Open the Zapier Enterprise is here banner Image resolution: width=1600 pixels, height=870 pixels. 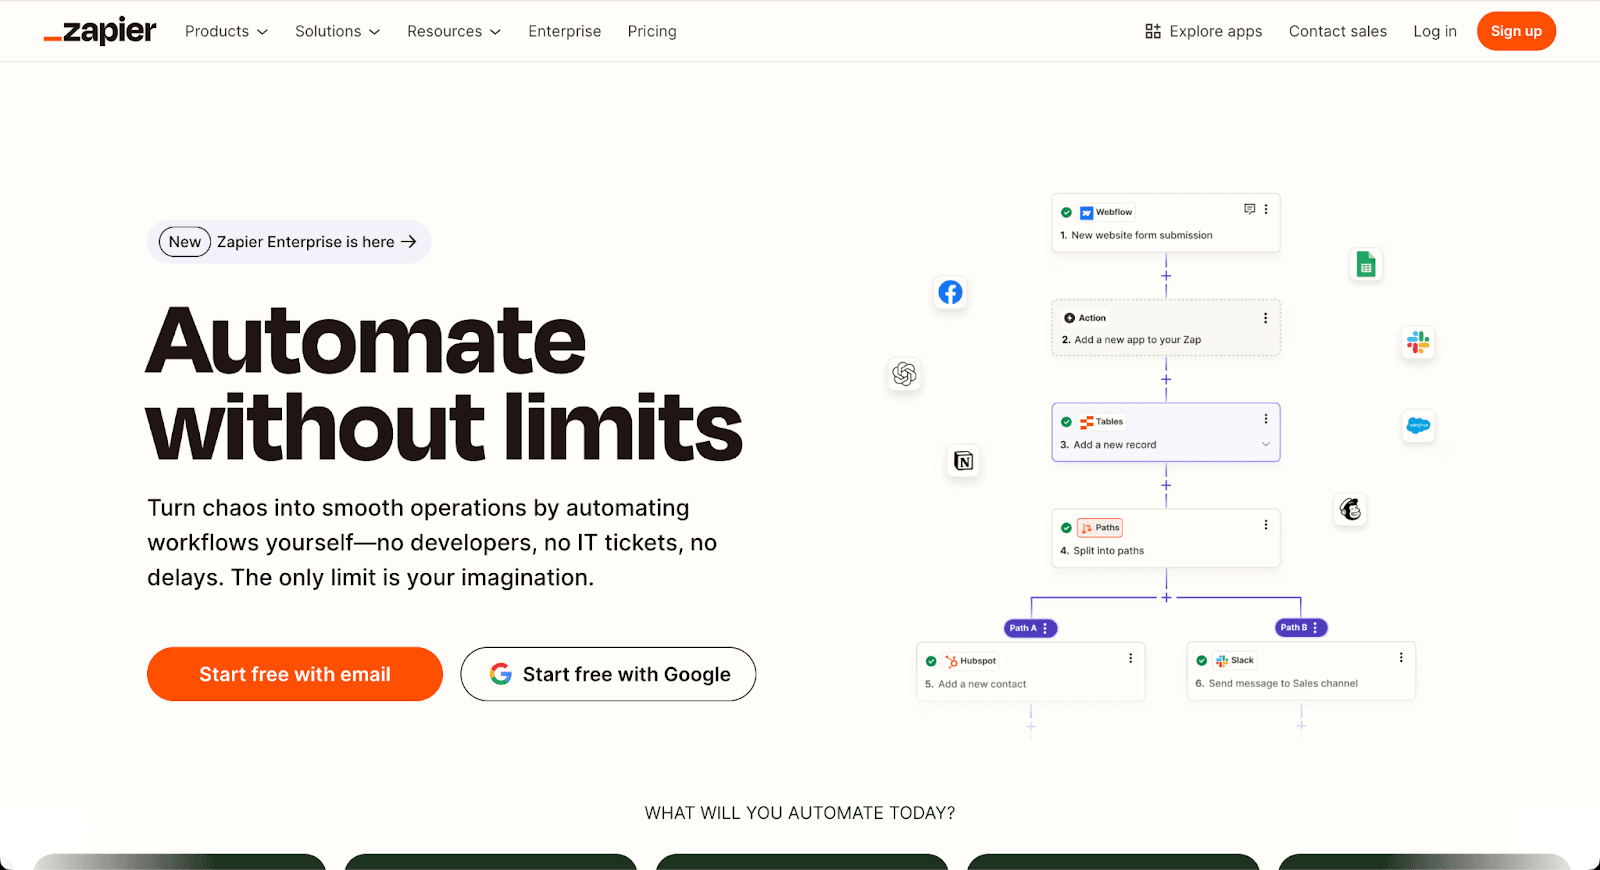click(x=289, y=242)
